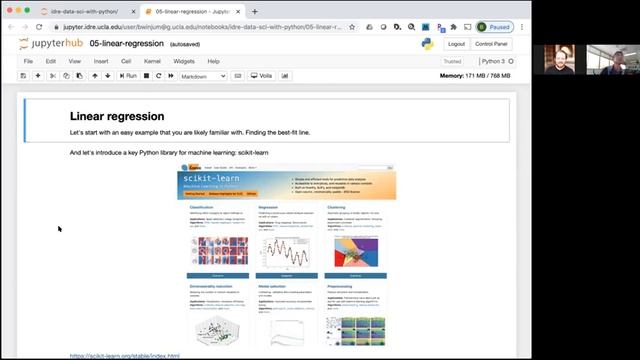Viewport: 640px width, 360px height.
Task: Paste cells below toolbar icon
Action: tap(80, 76)
